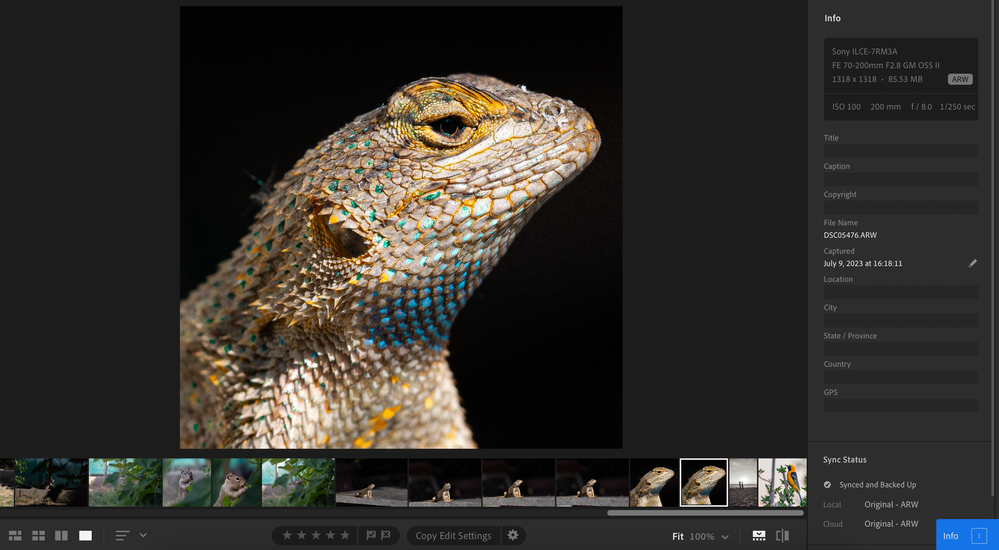
Task: Select Detail single-photo view
Action: coord(85,536)
